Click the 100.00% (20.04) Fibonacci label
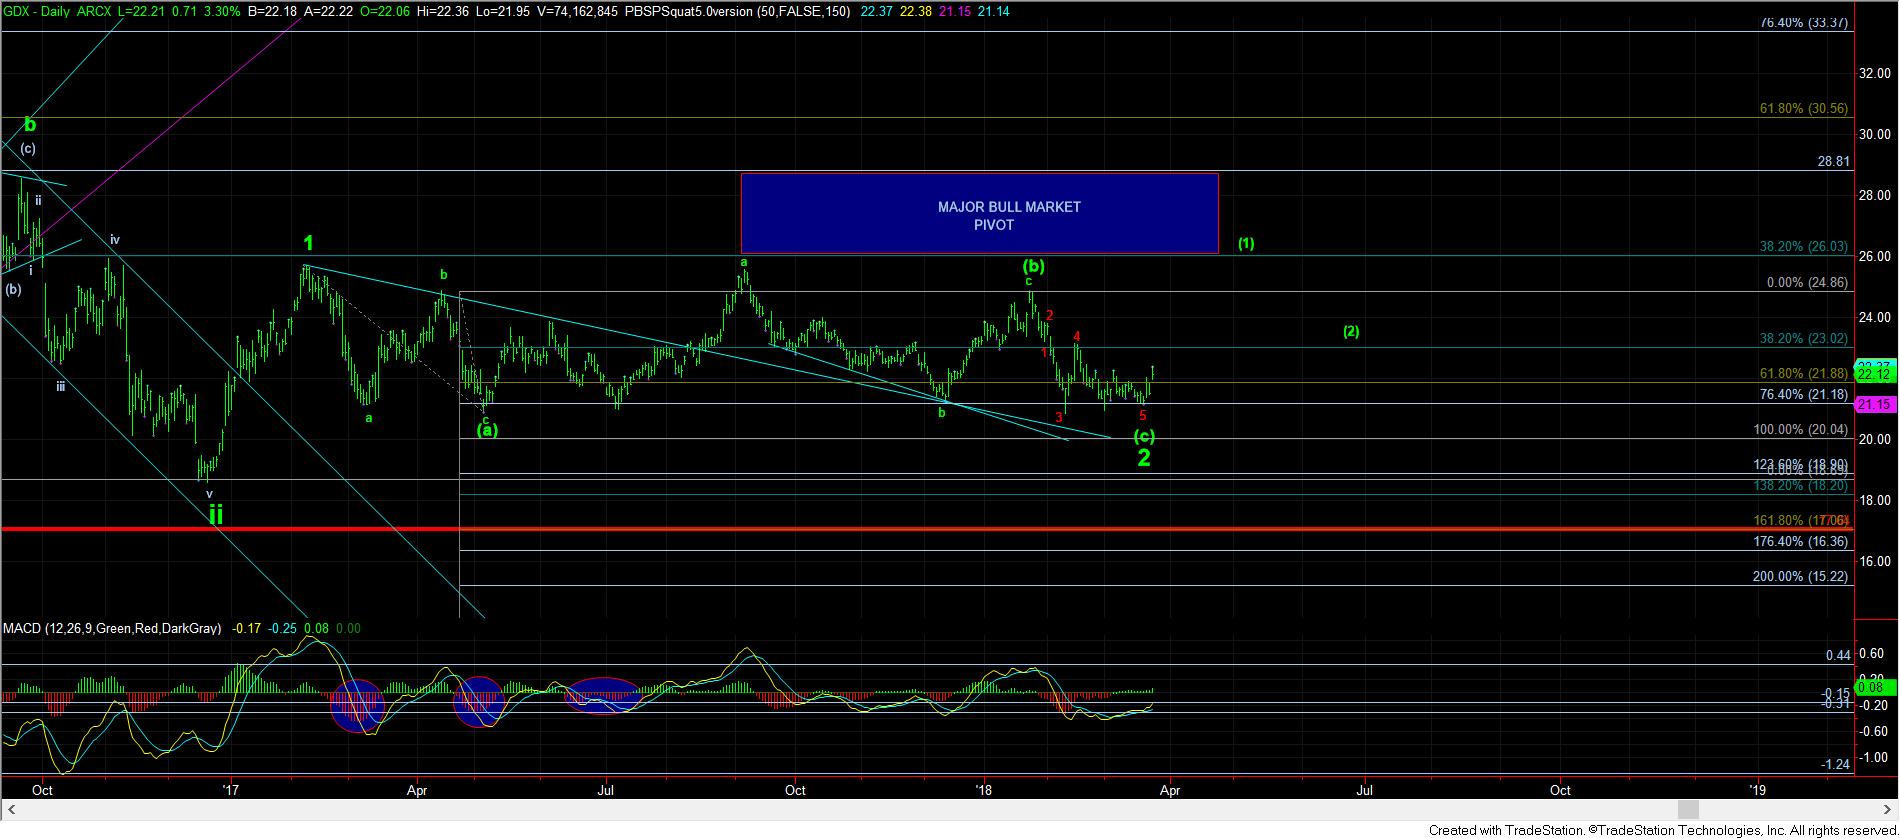The height and width of the screenshot is (838, 1900). 1800,429
